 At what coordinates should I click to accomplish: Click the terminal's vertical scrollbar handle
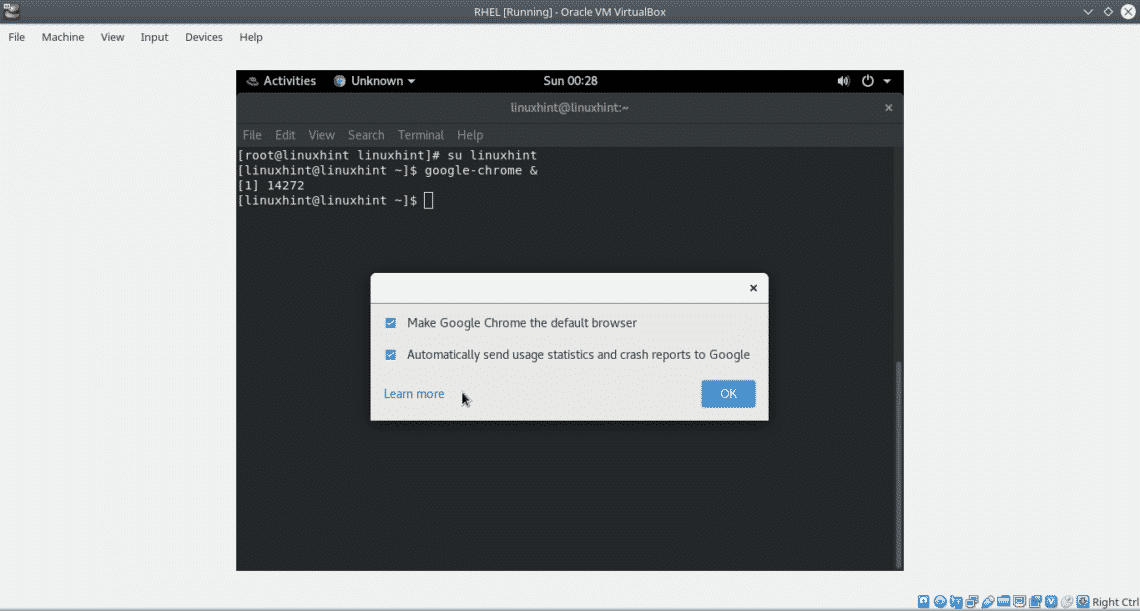pyautogui.click(x=899, y=466)
